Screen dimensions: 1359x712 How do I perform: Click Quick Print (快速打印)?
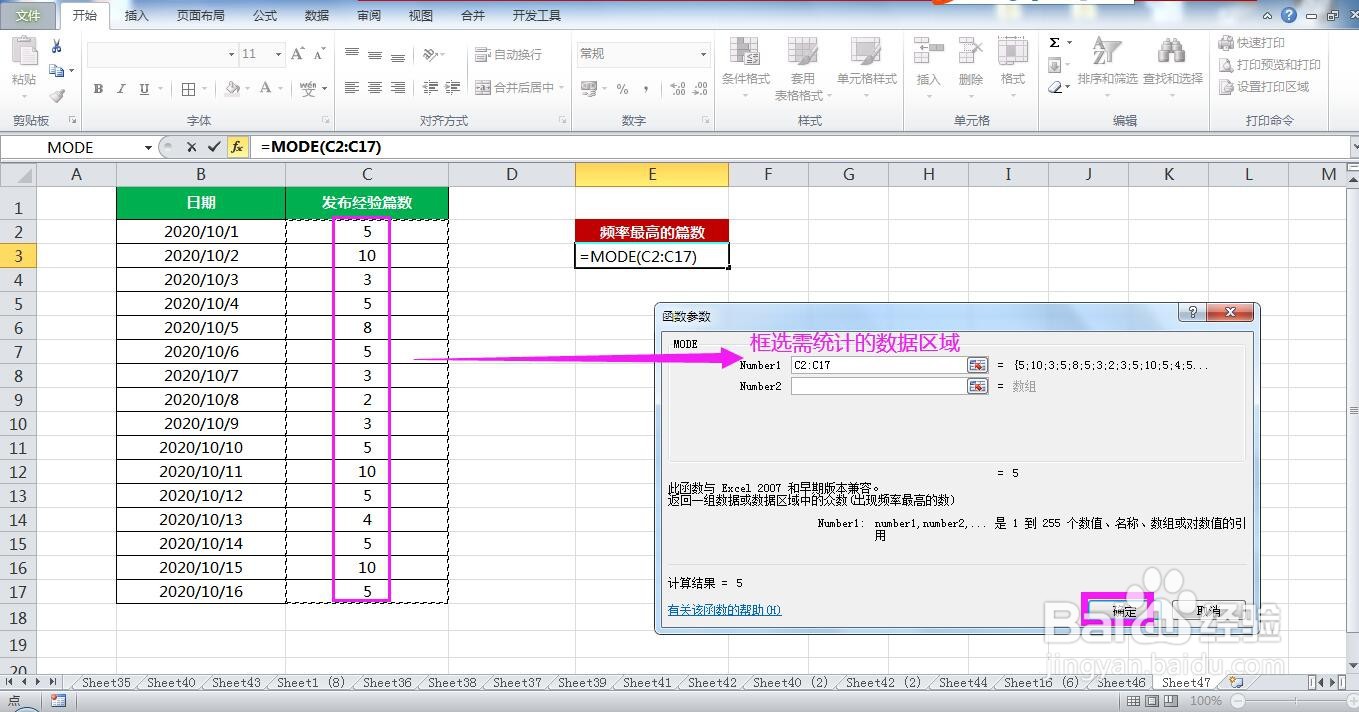coord(1251,43)
